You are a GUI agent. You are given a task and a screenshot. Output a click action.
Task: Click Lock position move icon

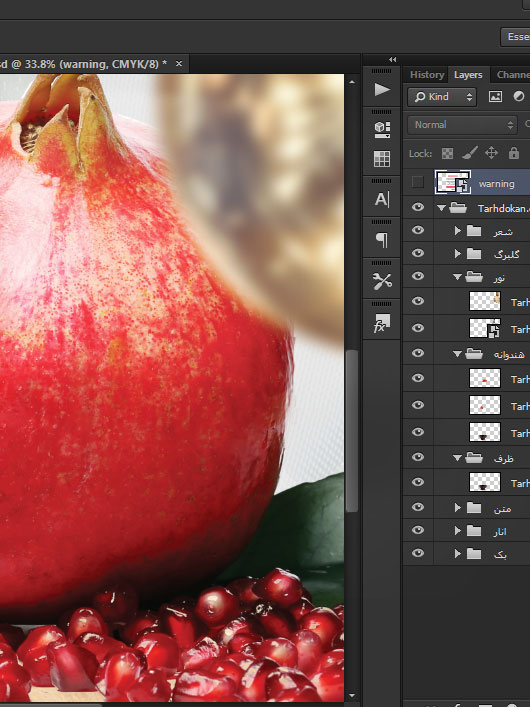pyautogui.click(x=491, y=153)
